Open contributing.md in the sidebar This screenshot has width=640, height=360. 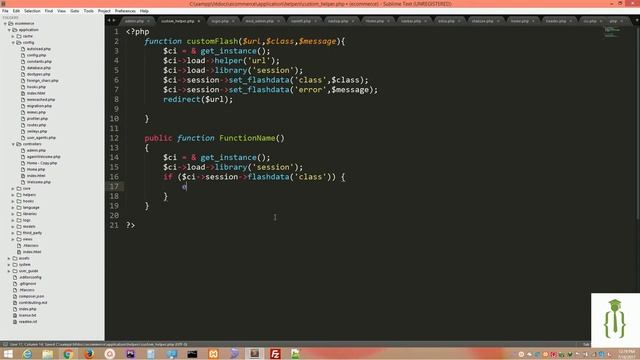pyautogui.click(x=33, y=303)
